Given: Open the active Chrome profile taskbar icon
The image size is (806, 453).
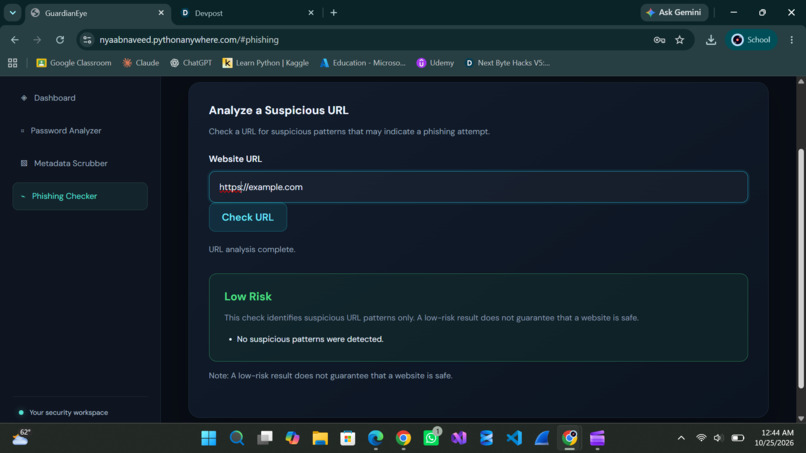Looking at the screenshot, I should tap(570, 438).
